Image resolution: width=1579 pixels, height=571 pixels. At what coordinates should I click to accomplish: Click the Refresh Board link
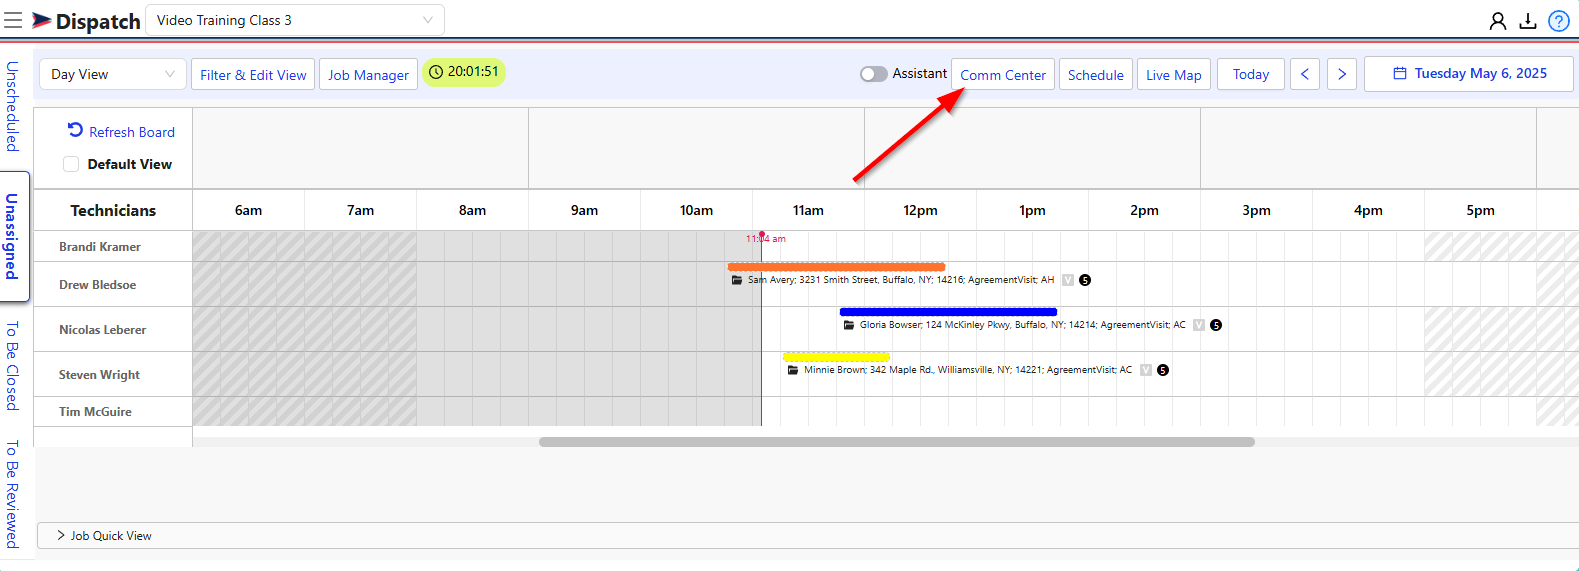tap(132, 132)
